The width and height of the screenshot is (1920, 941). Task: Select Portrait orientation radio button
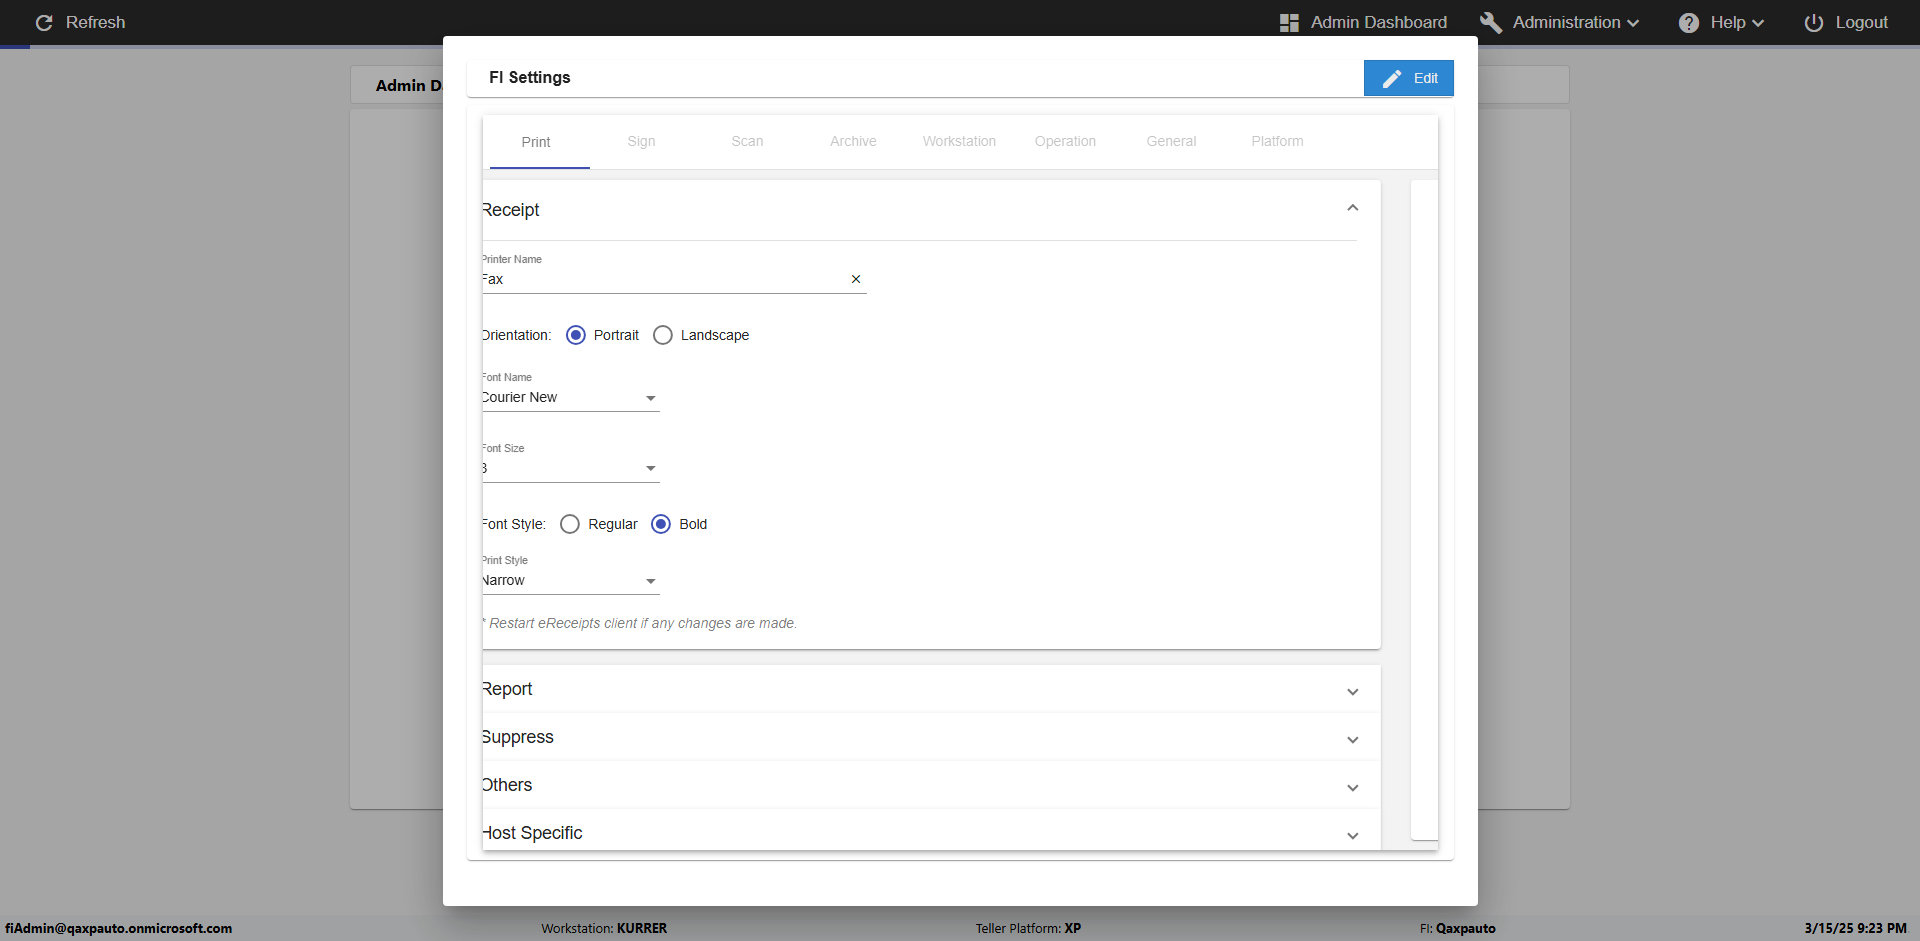[576, 335]
